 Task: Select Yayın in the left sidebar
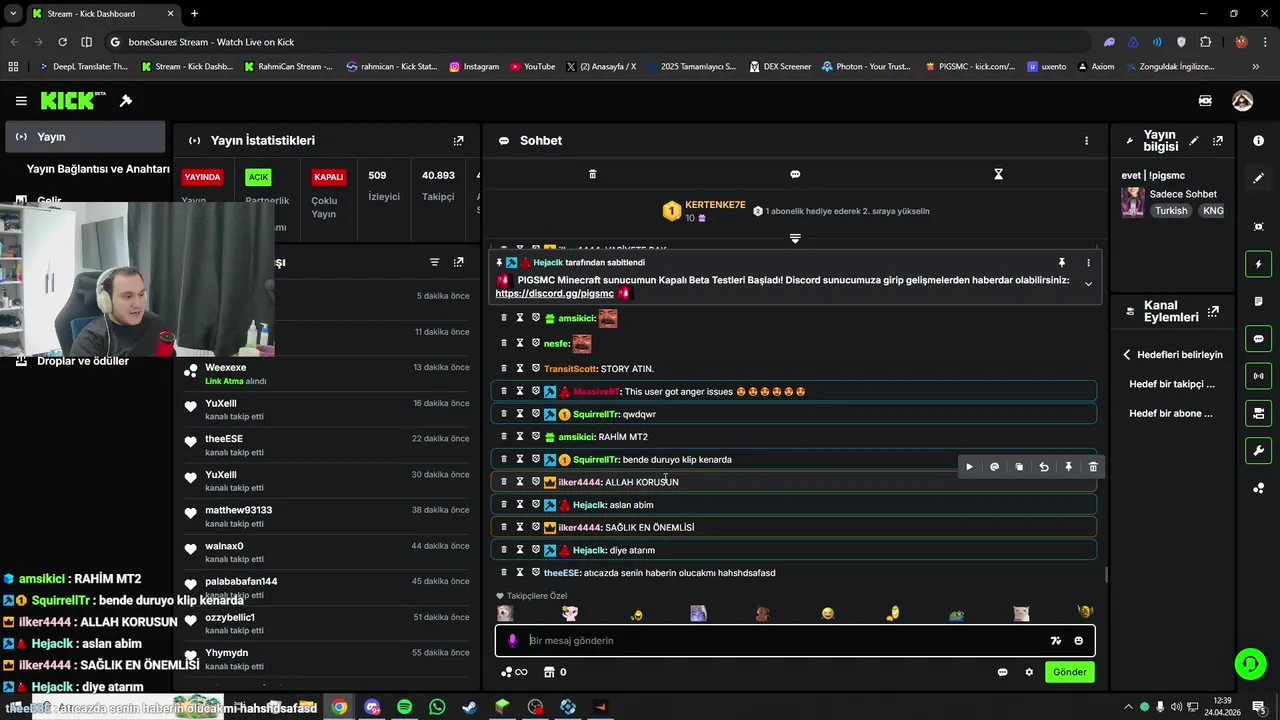(x=84, y=137)
